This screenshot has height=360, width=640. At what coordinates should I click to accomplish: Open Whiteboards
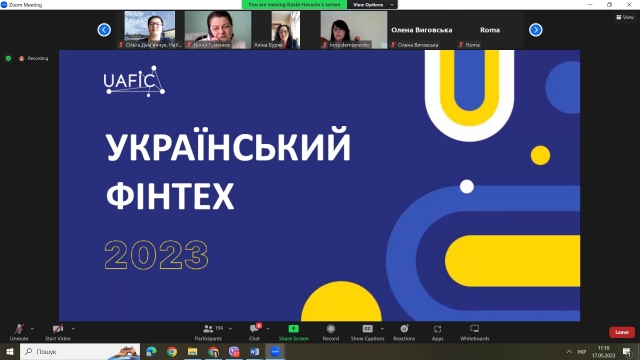[x=474, y=332]
